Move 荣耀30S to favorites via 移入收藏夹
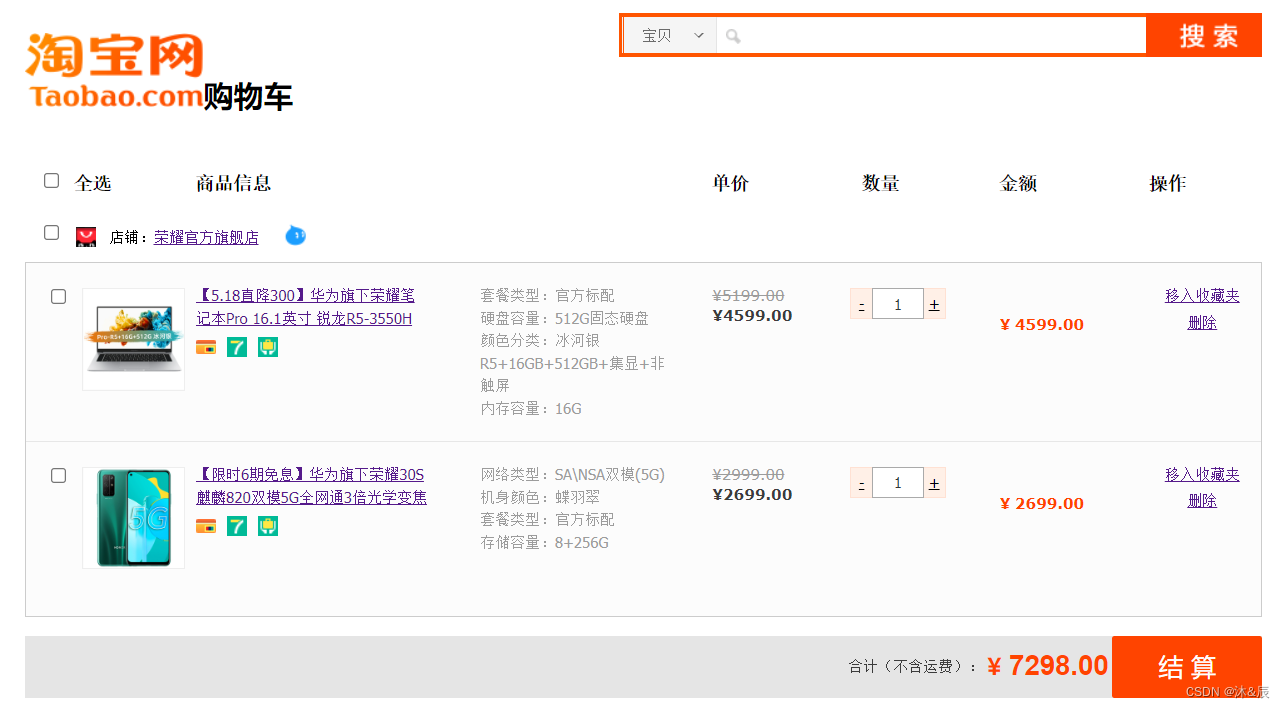1285x708 pixels. 1202,475
